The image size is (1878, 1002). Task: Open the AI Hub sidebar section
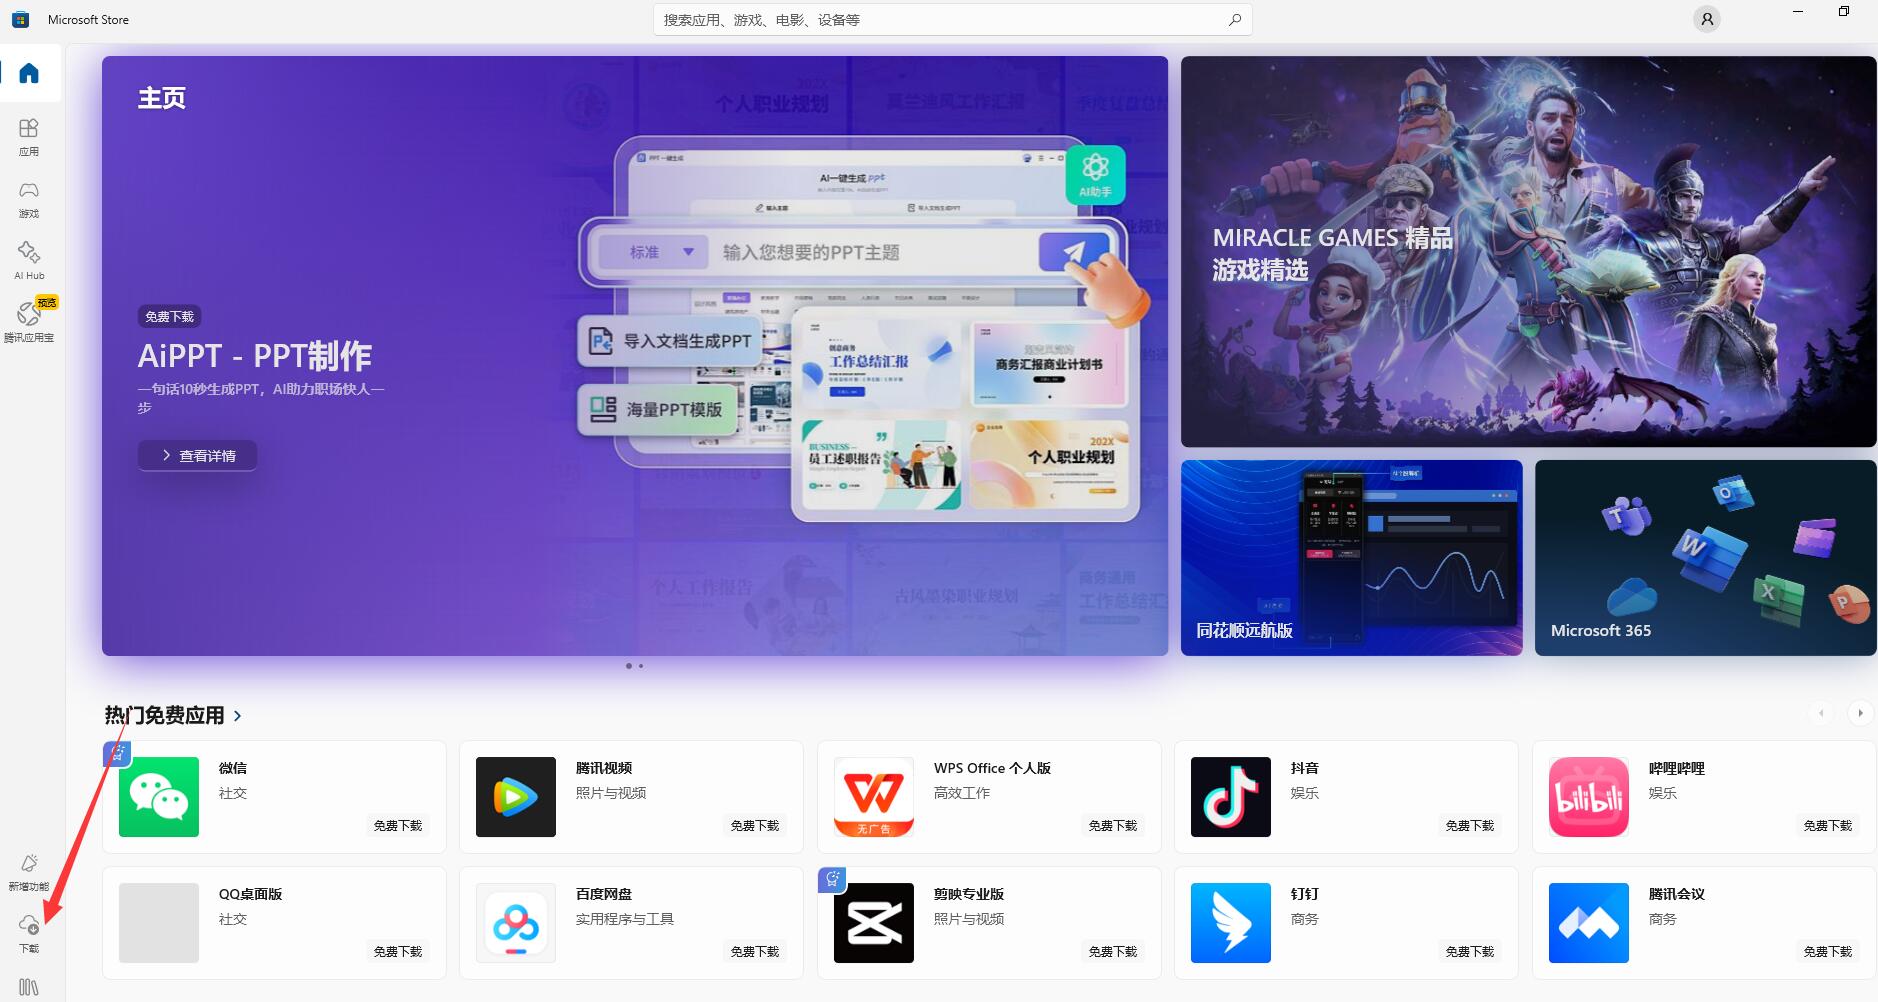(29, 261)
